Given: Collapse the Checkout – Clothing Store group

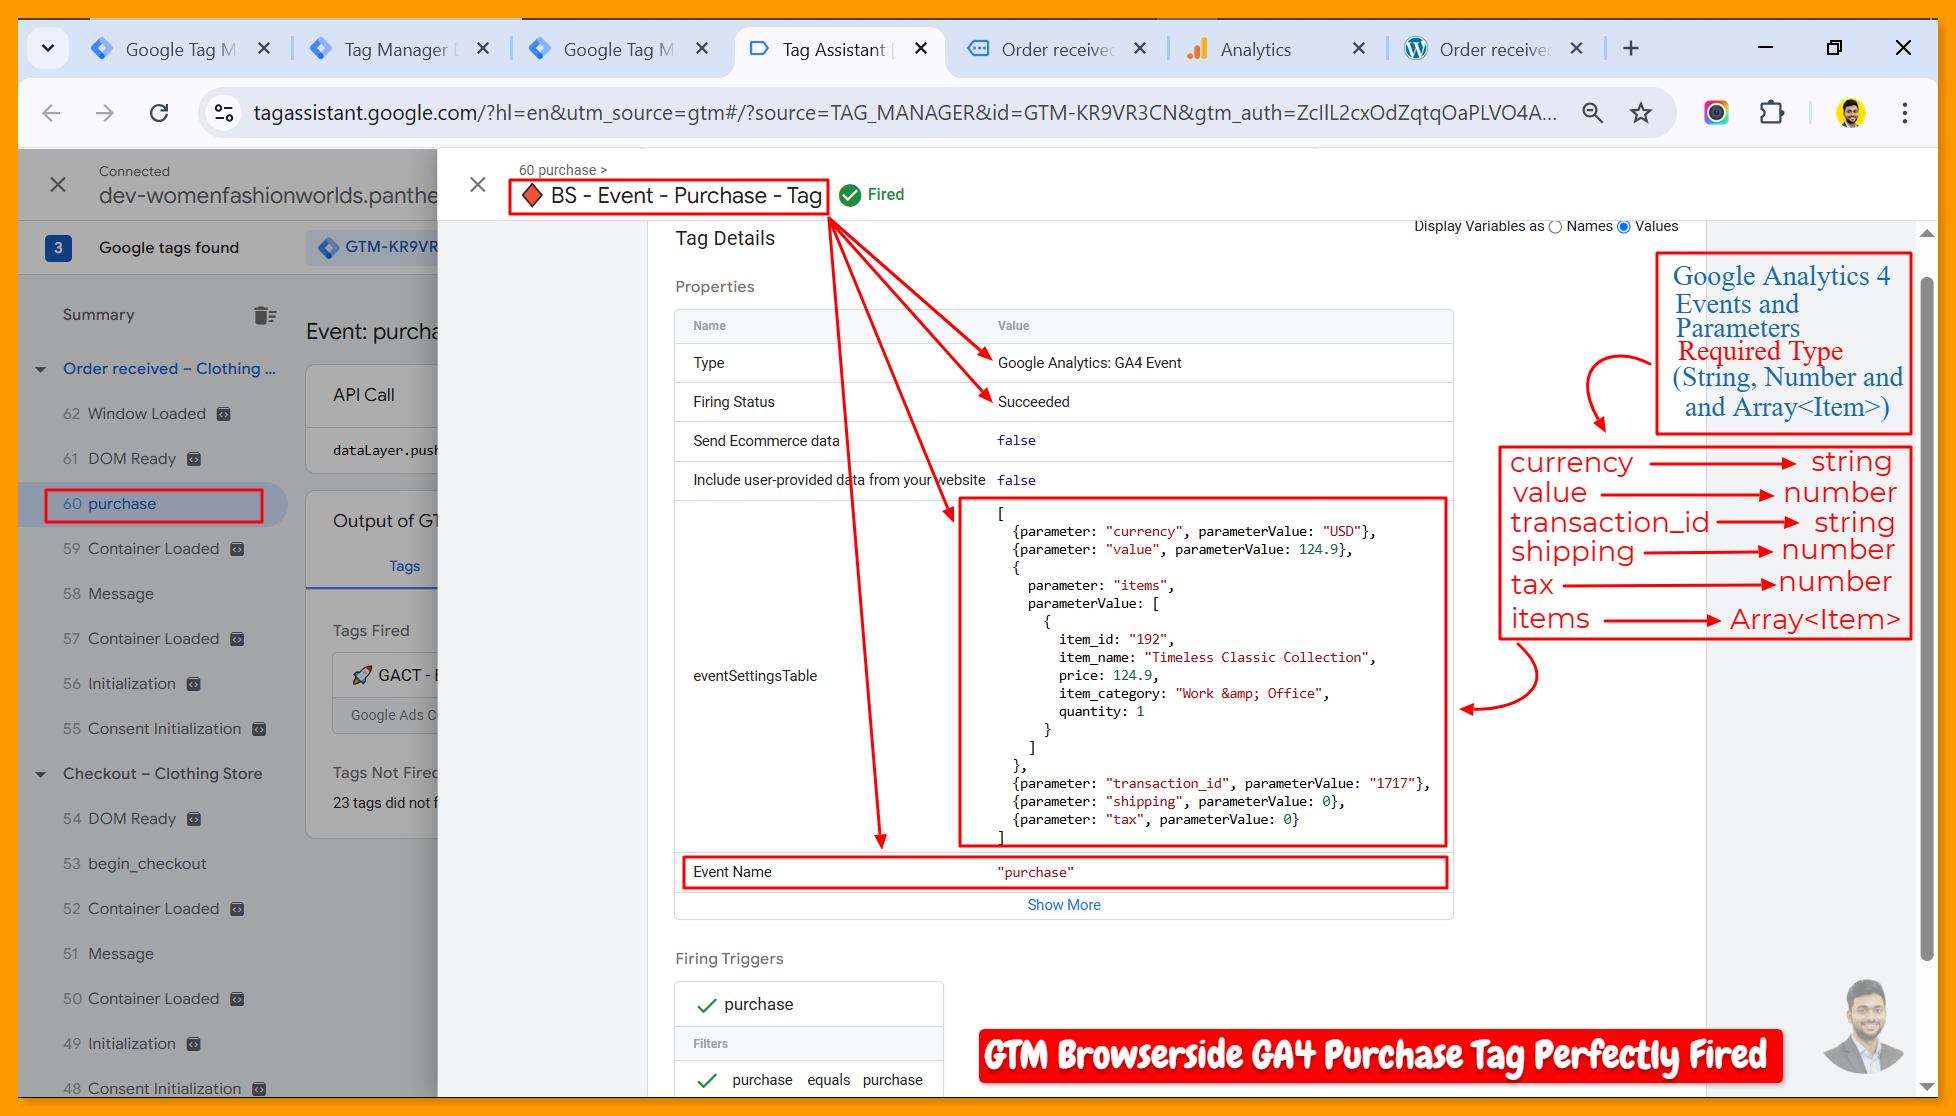Looking at the screenshot, I should coord(41,774).
